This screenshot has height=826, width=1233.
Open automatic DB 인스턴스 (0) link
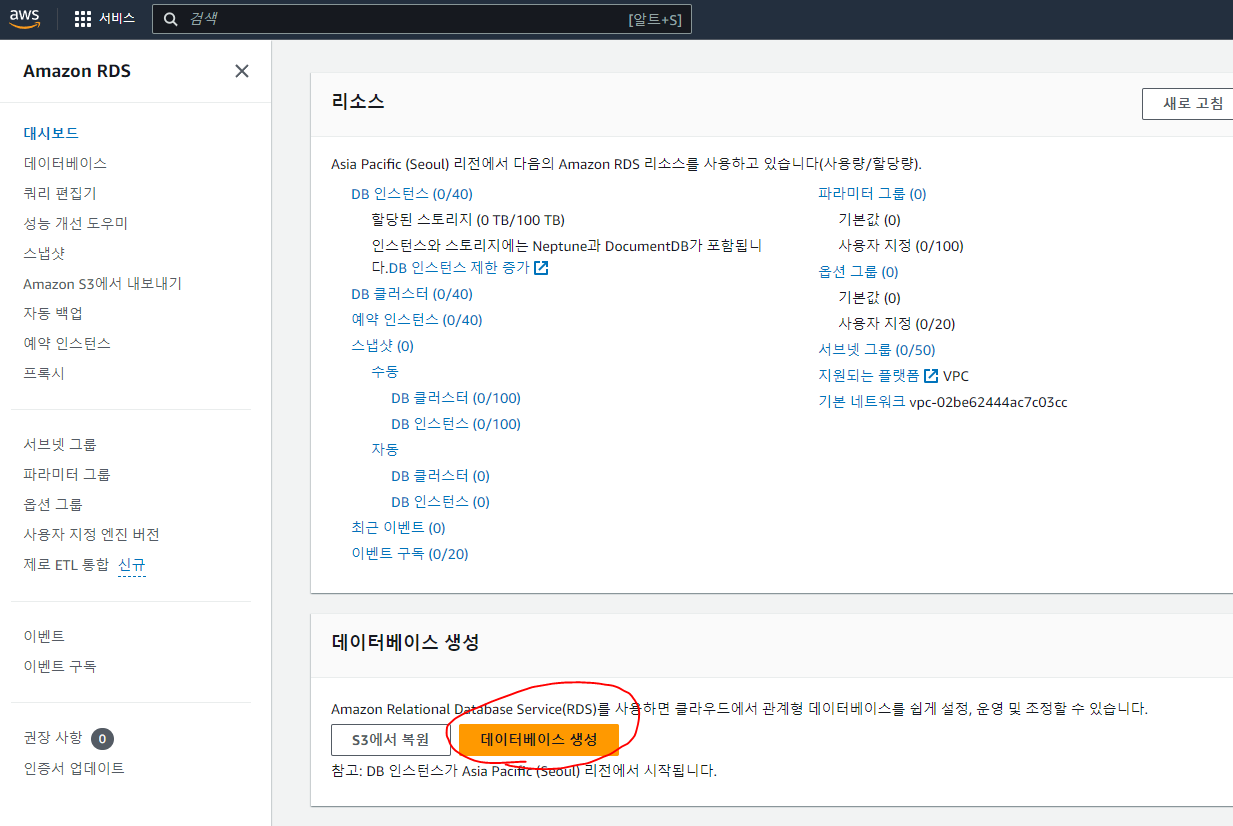[x=441, y=502]
